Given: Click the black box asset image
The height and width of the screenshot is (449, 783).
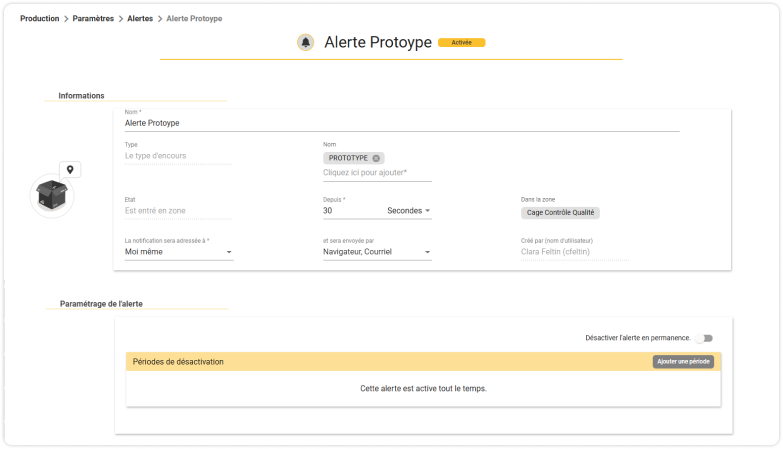Looking at the screenshot, I should coord(52,195).
